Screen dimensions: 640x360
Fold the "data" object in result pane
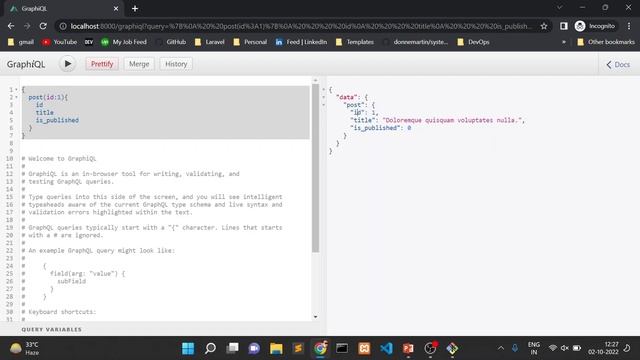click(324, 97)
